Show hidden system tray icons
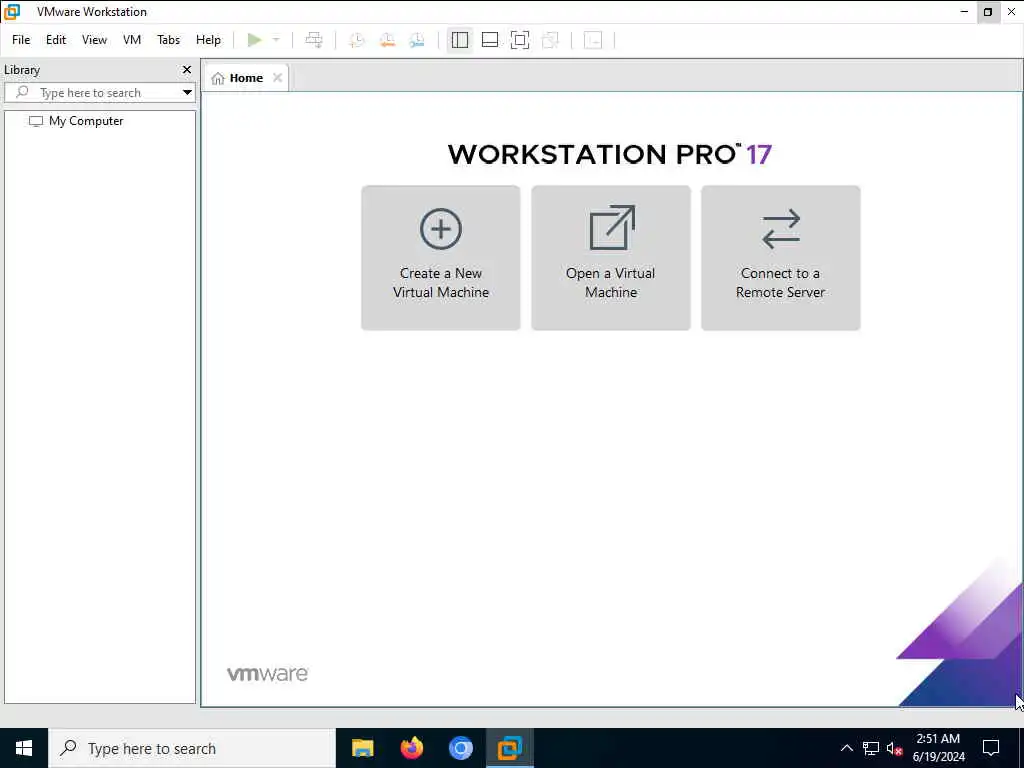The image size is (1024, 768). coord(846,748)
